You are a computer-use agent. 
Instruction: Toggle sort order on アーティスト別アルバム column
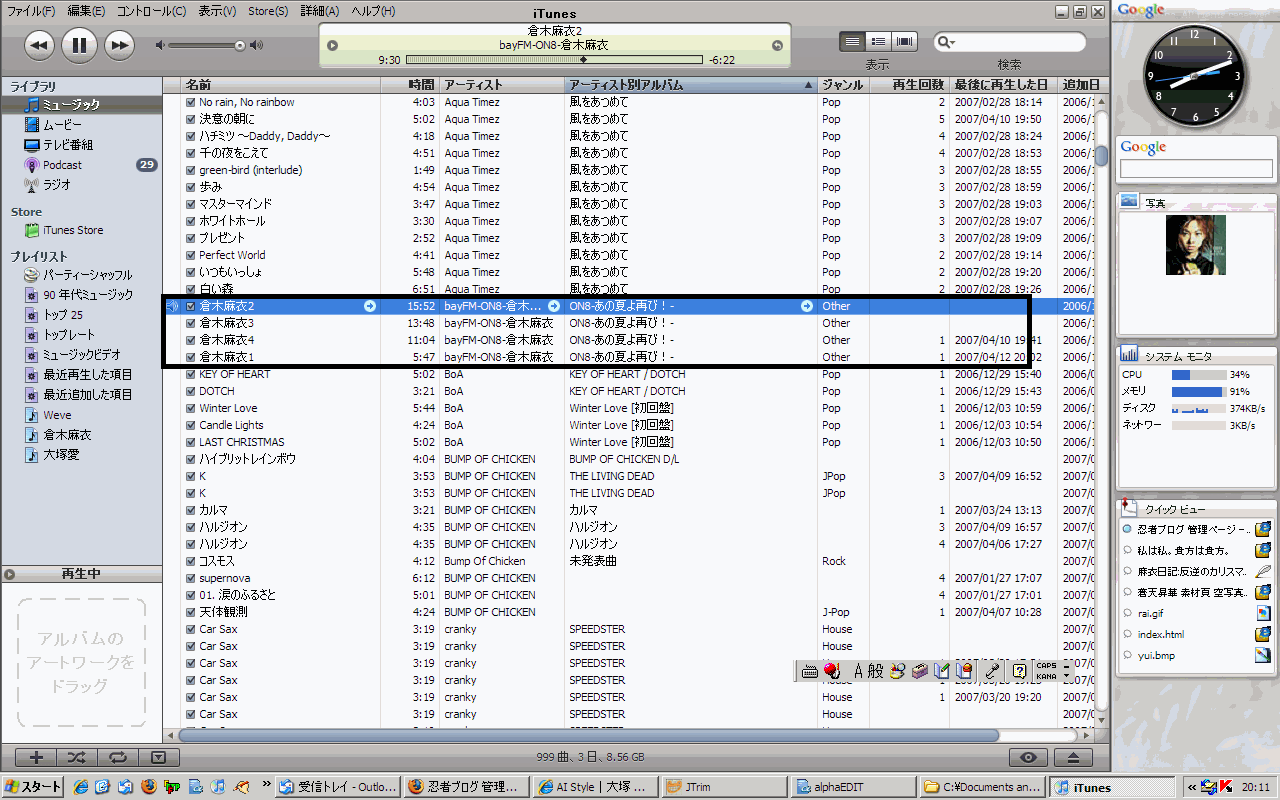[690, 85]
